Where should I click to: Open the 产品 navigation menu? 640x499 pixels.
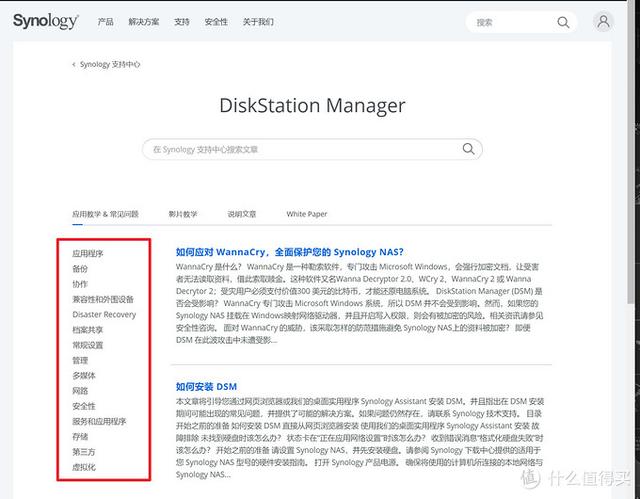click(x=105, y=22)
